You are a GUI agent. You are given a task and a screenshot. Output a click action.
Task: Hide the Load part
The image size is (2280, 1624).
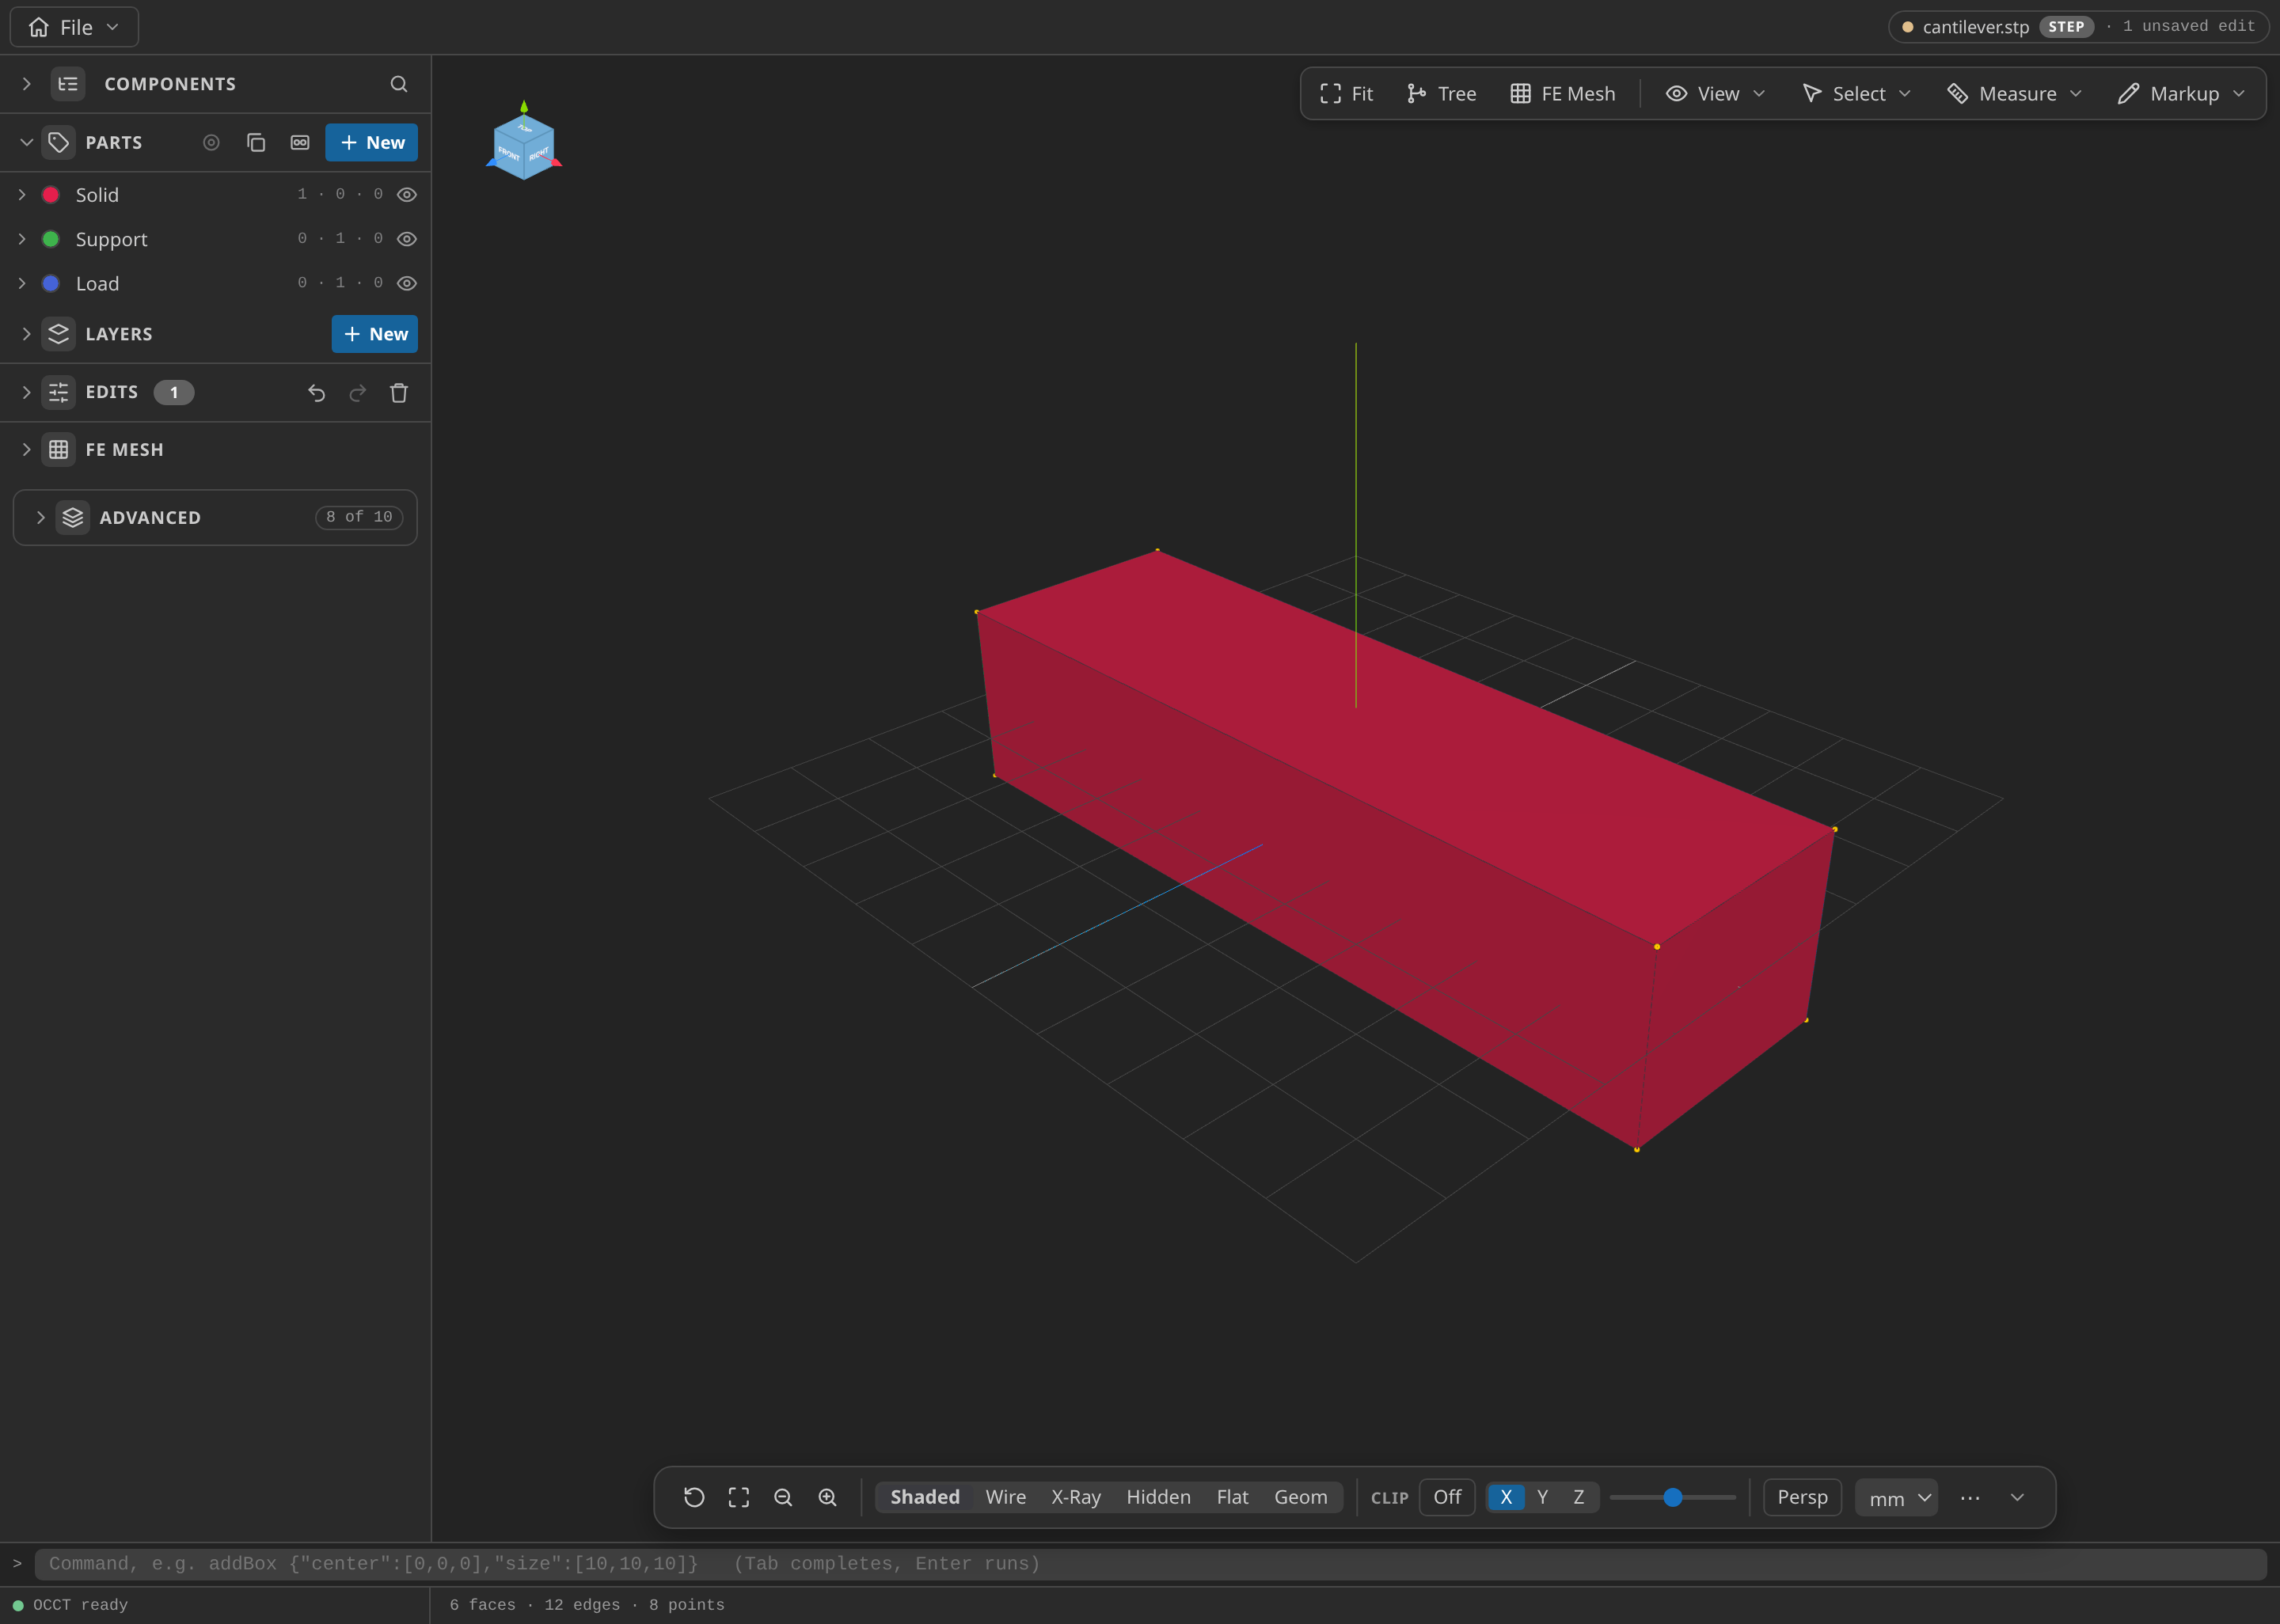[x=407, y=283]
